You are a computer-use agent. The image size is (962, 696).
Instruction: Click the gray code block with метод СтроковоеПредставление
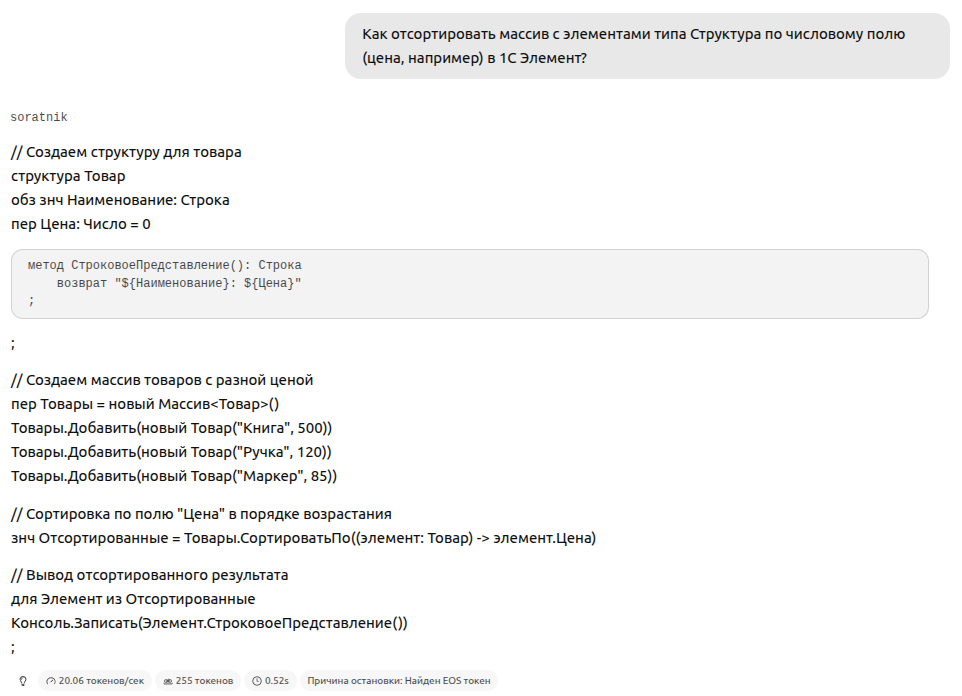[469, 284]
